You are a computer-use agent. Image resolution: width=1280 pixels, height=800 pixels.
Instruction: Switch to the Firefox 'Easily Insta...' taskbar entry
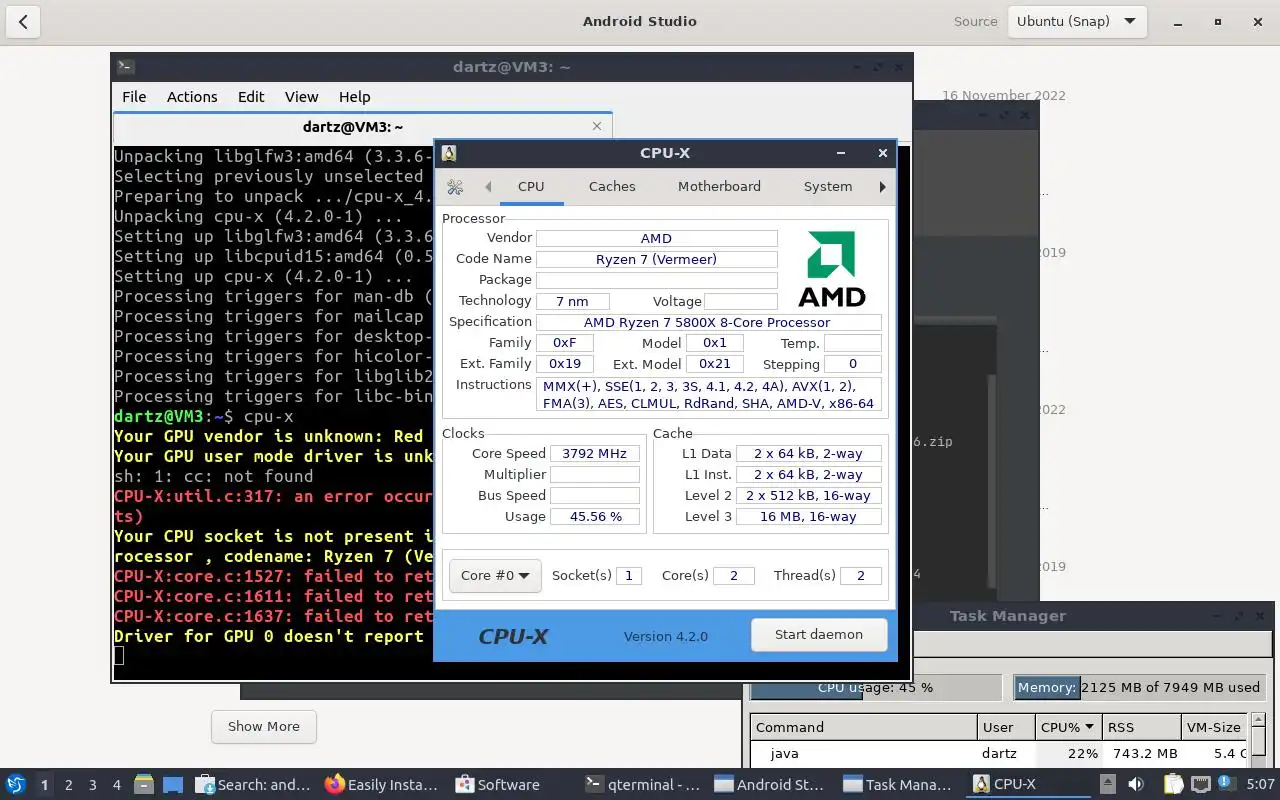point(383,785)
